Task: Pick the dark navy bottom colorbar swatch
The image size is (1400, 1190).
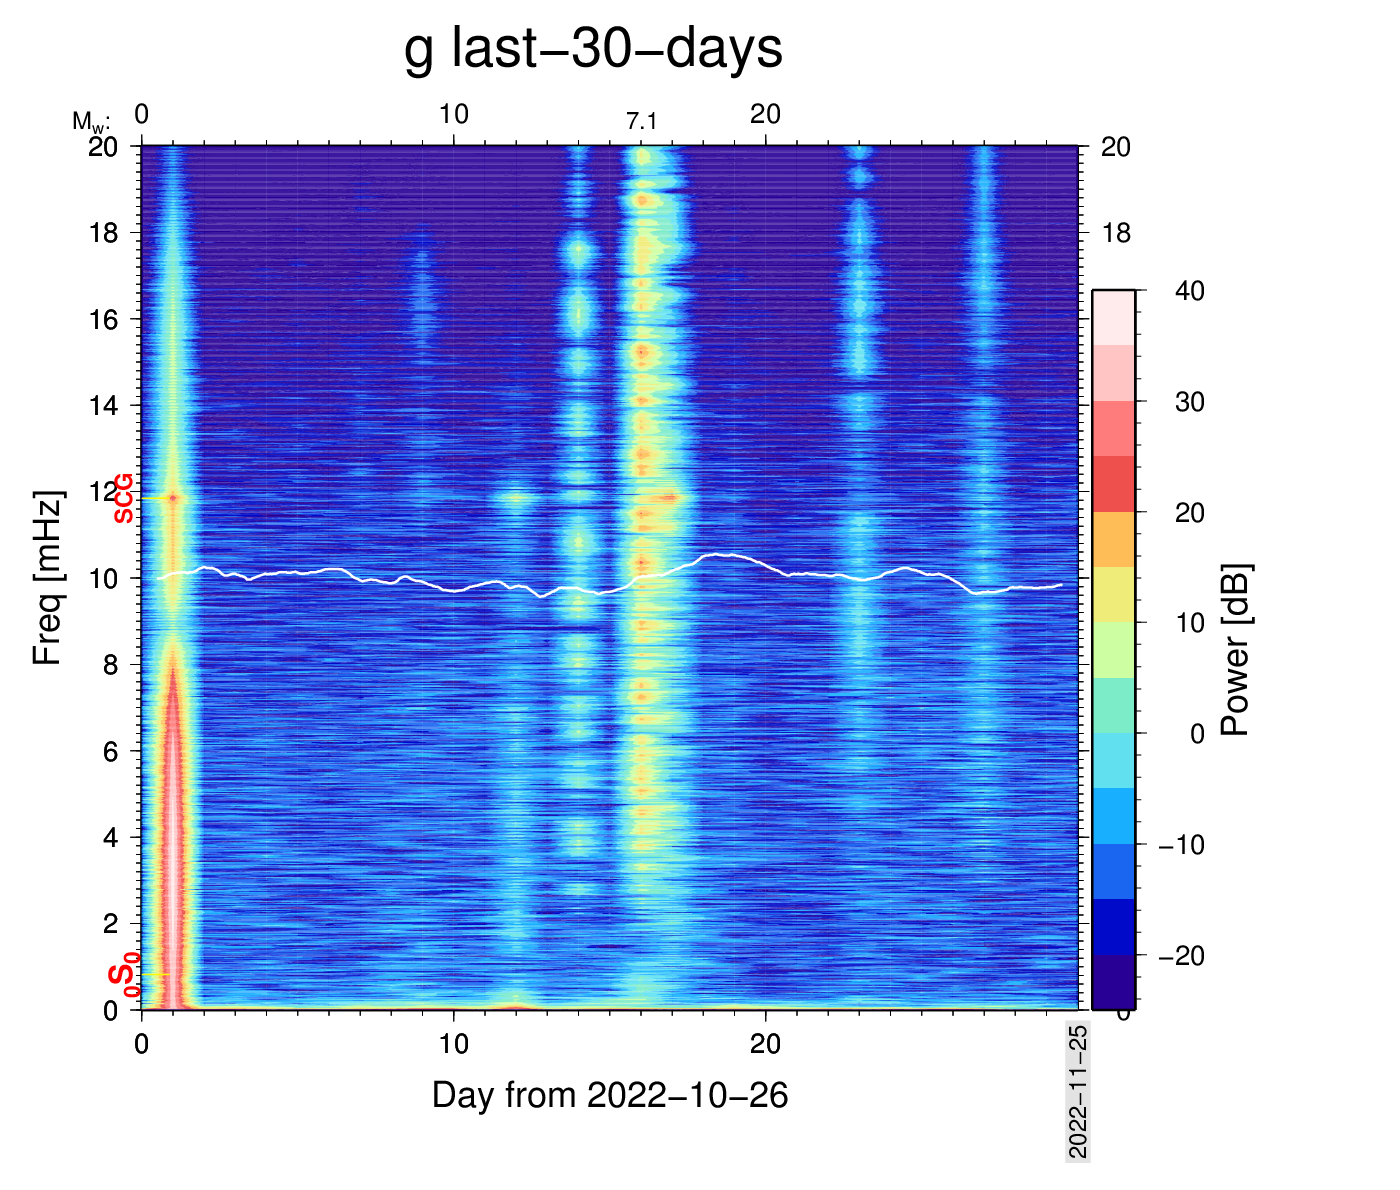Action: pyautogui.click(x=1113, y=982)
